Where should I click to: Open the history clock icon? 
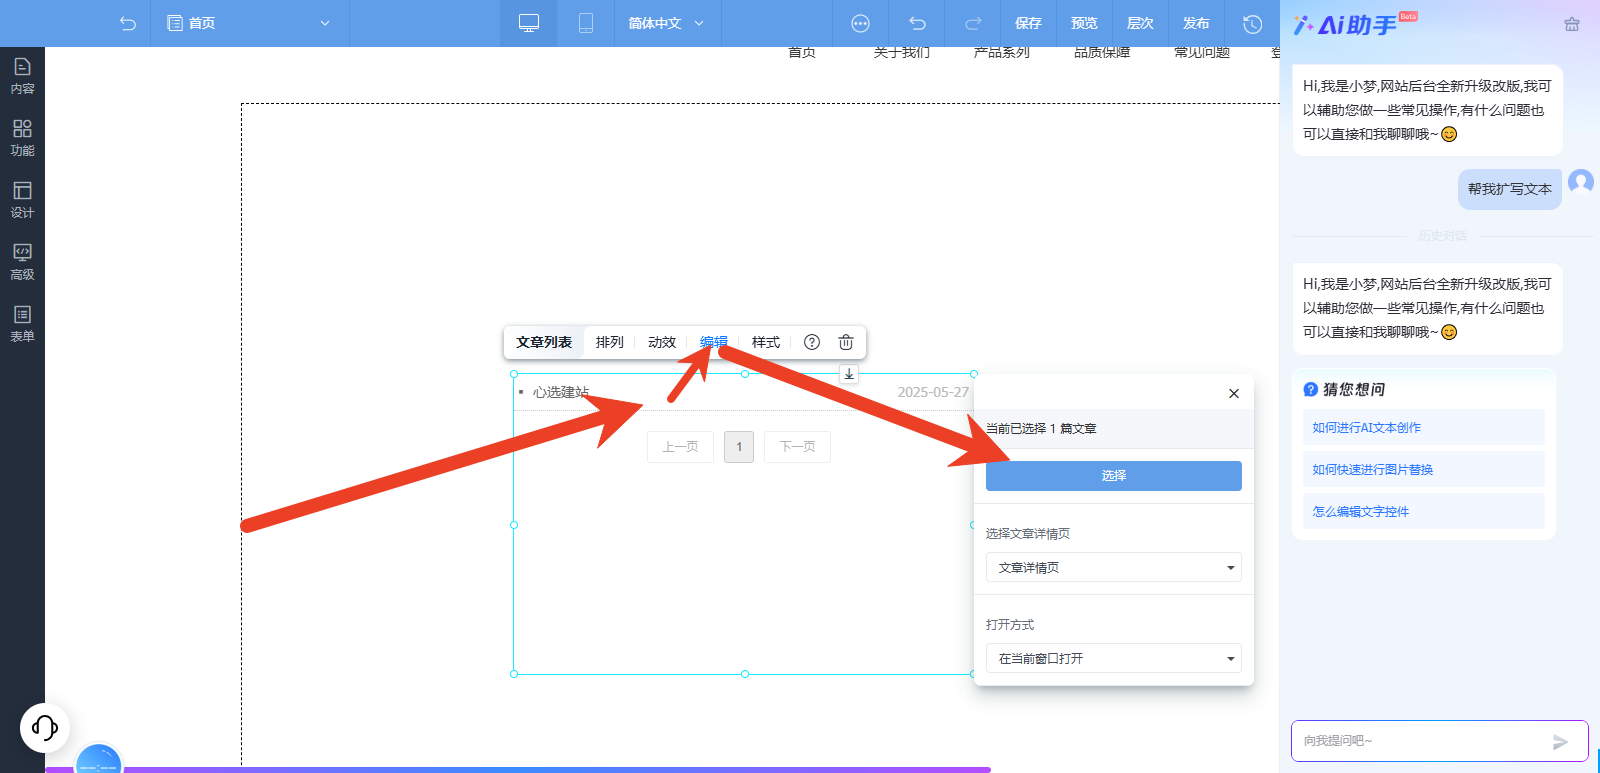click(x=1252, y=23)
